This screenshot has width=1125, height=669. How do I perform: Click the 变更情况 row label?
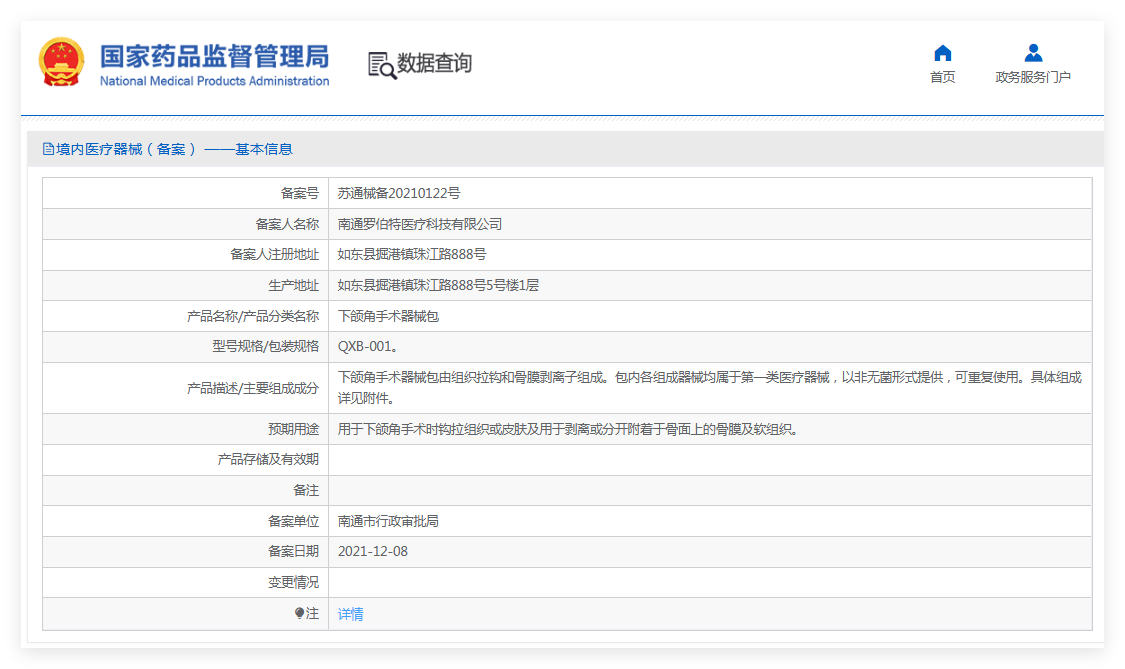pyautogui.click(x=293, y=582)
